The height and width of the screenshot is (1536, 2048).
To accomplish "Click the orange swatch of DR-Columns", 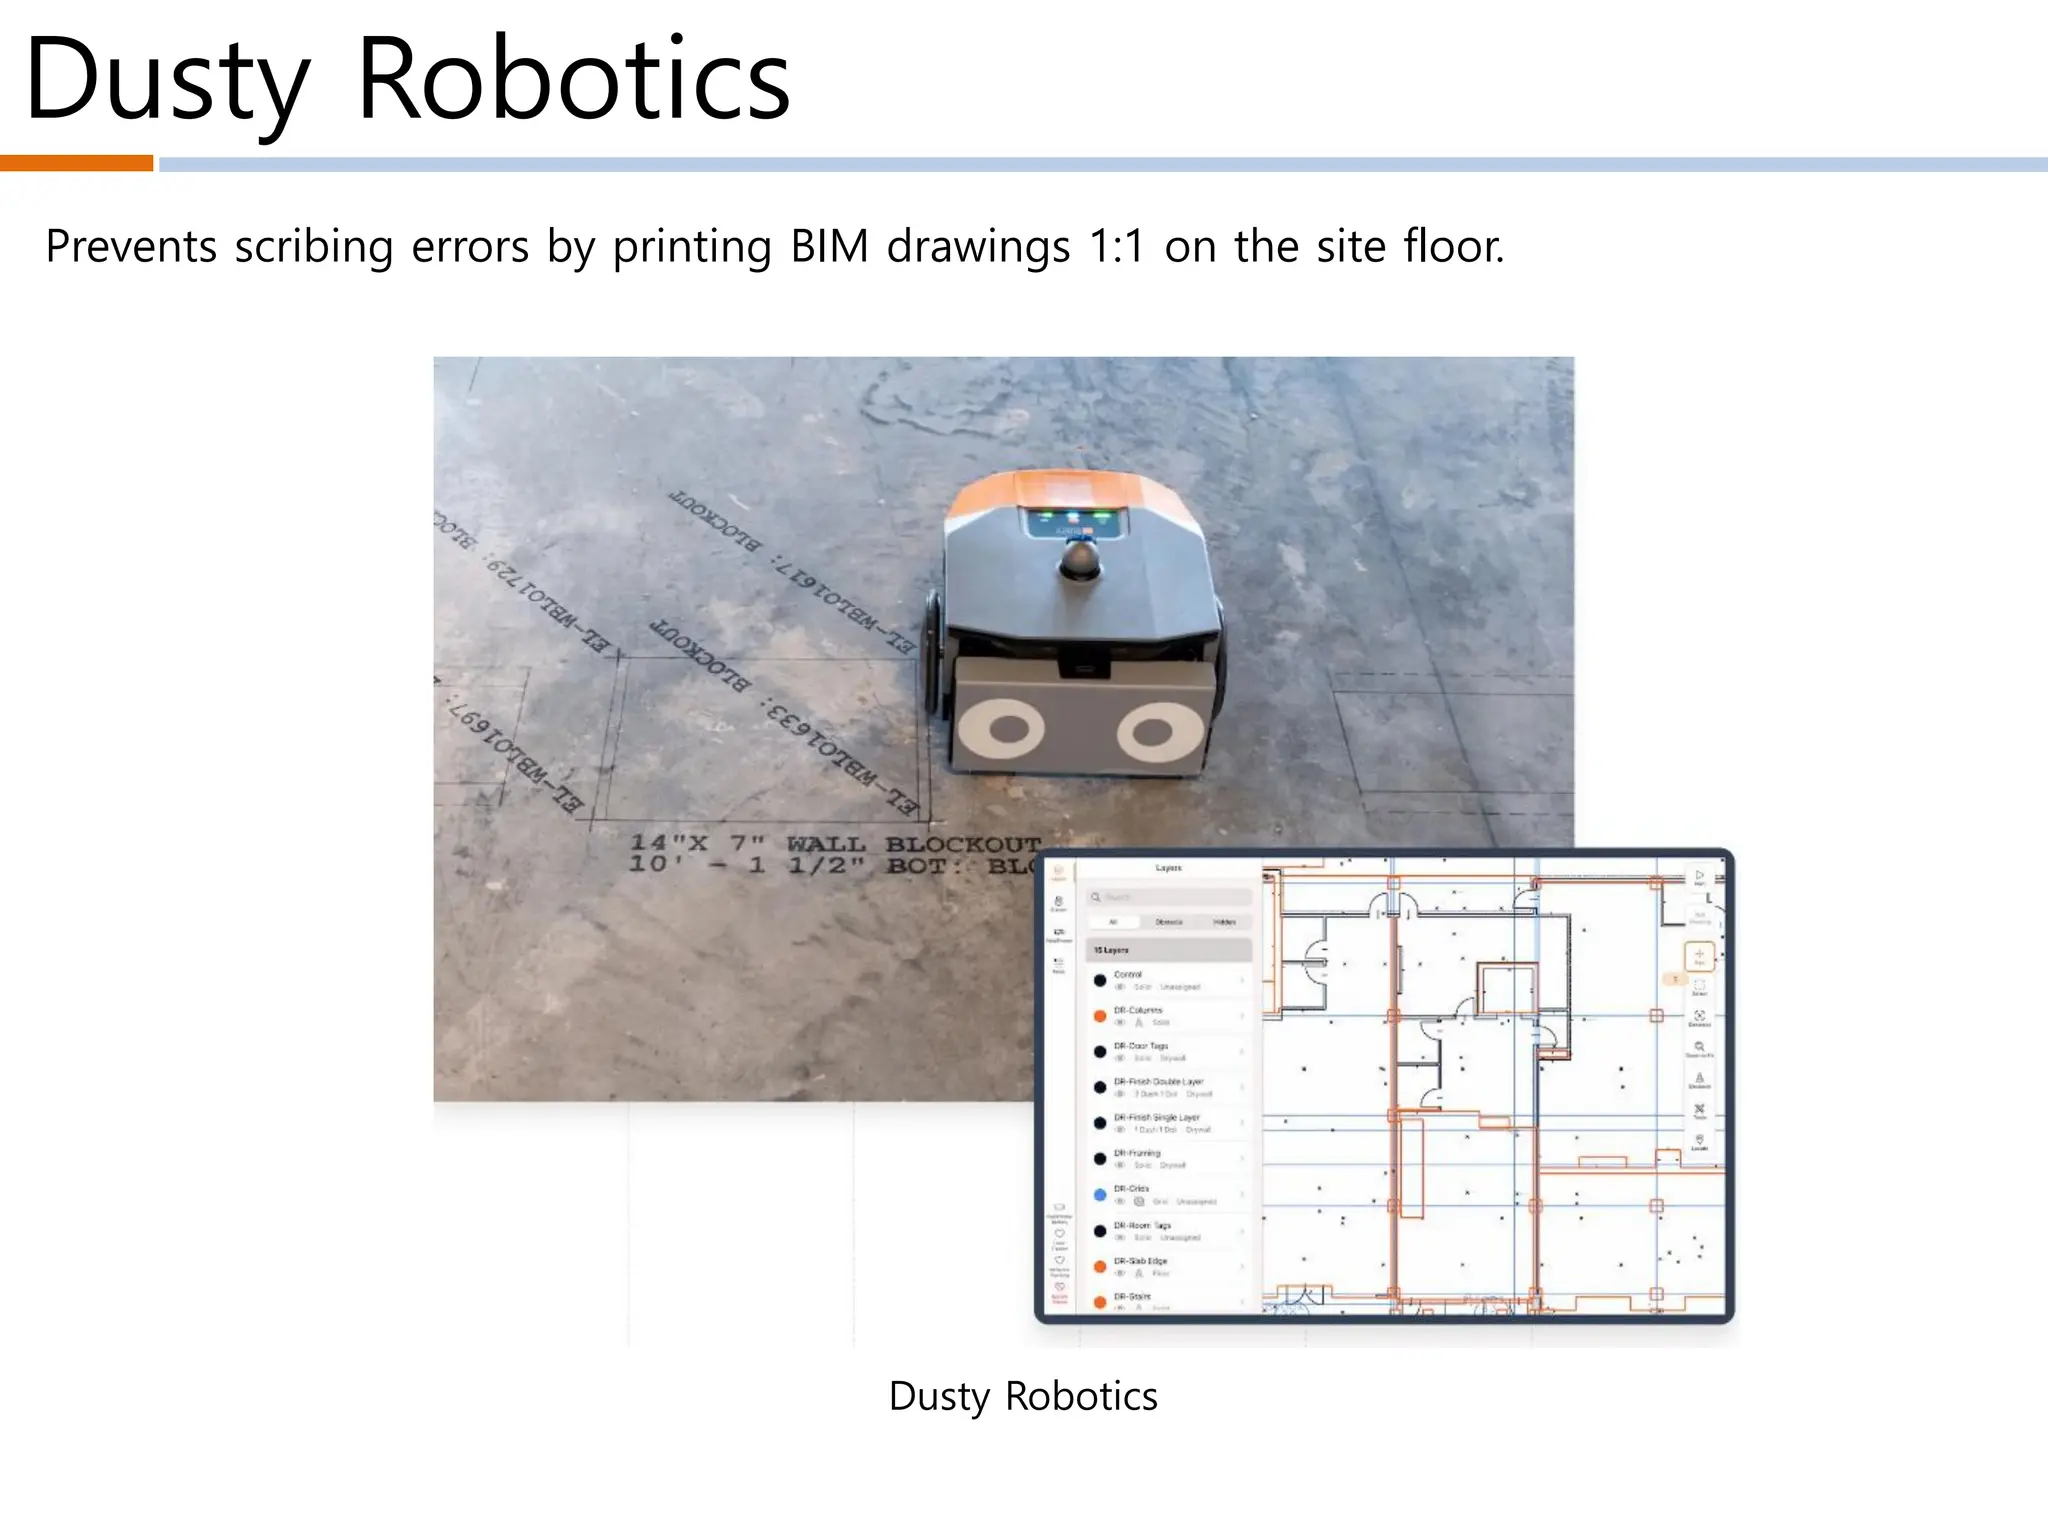I will point(1100,1016).
